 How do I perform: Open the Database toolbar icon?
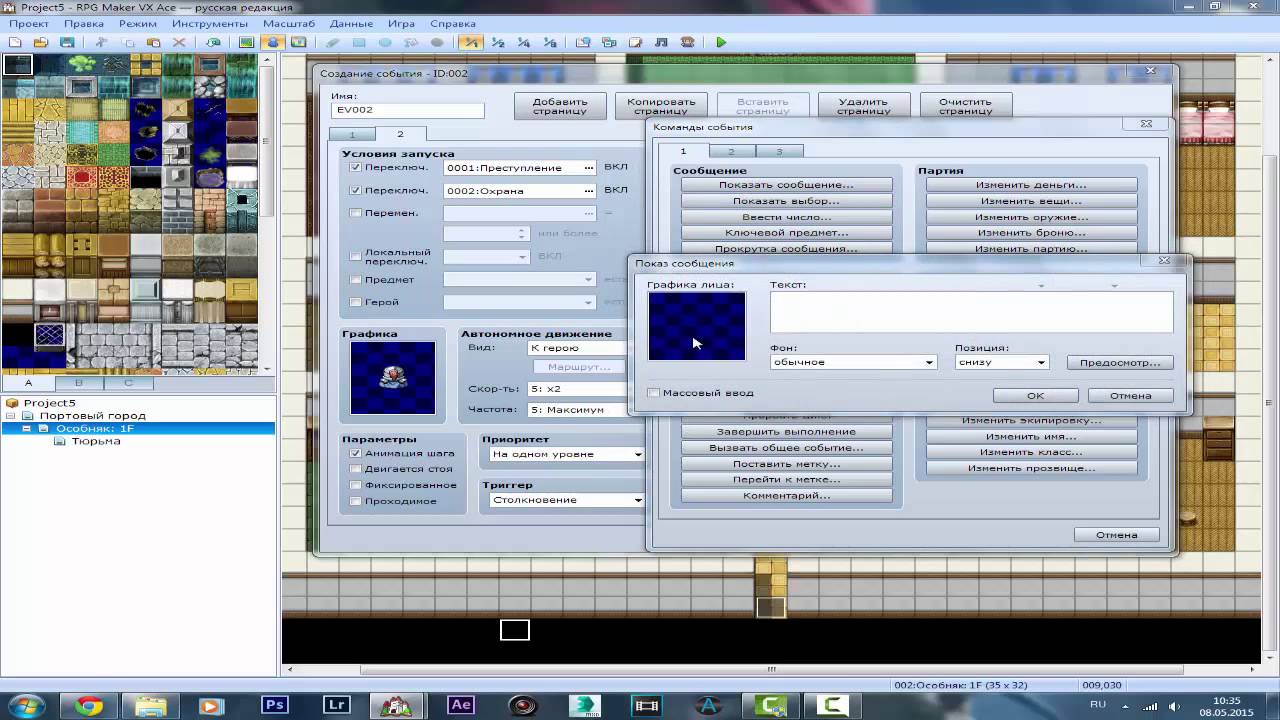pyautogui.click(x=583, y=42)
